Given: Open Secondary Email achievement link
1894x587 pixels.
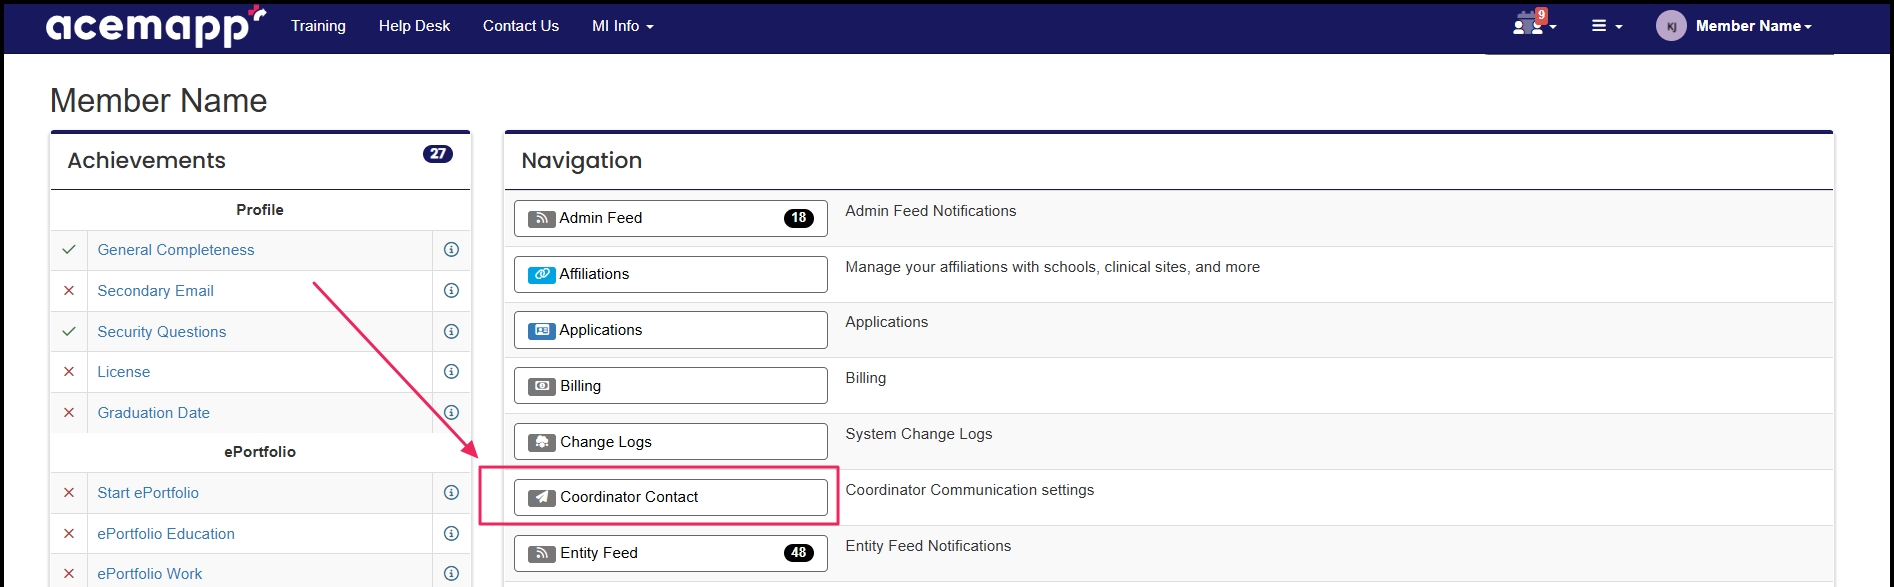Looking at the screenshot, I should coord(155,291).
